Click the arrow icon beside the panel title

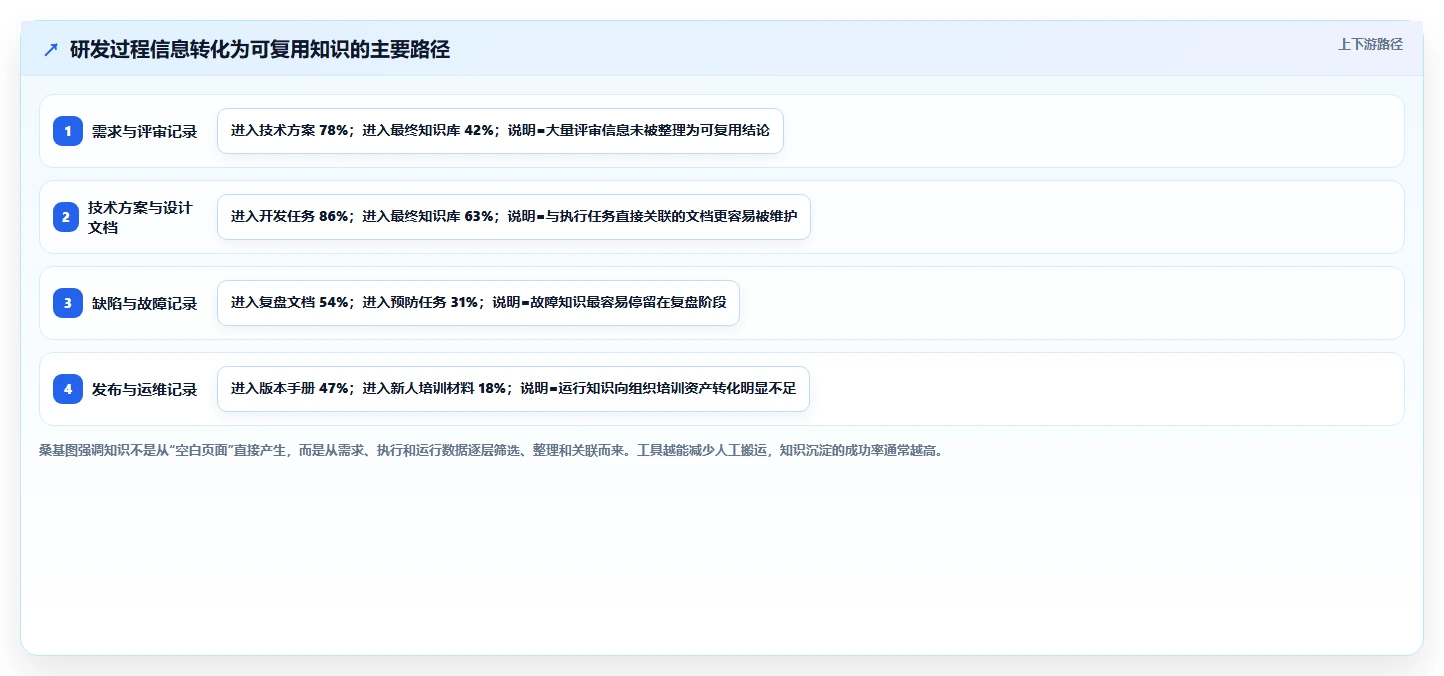(51, 50)
